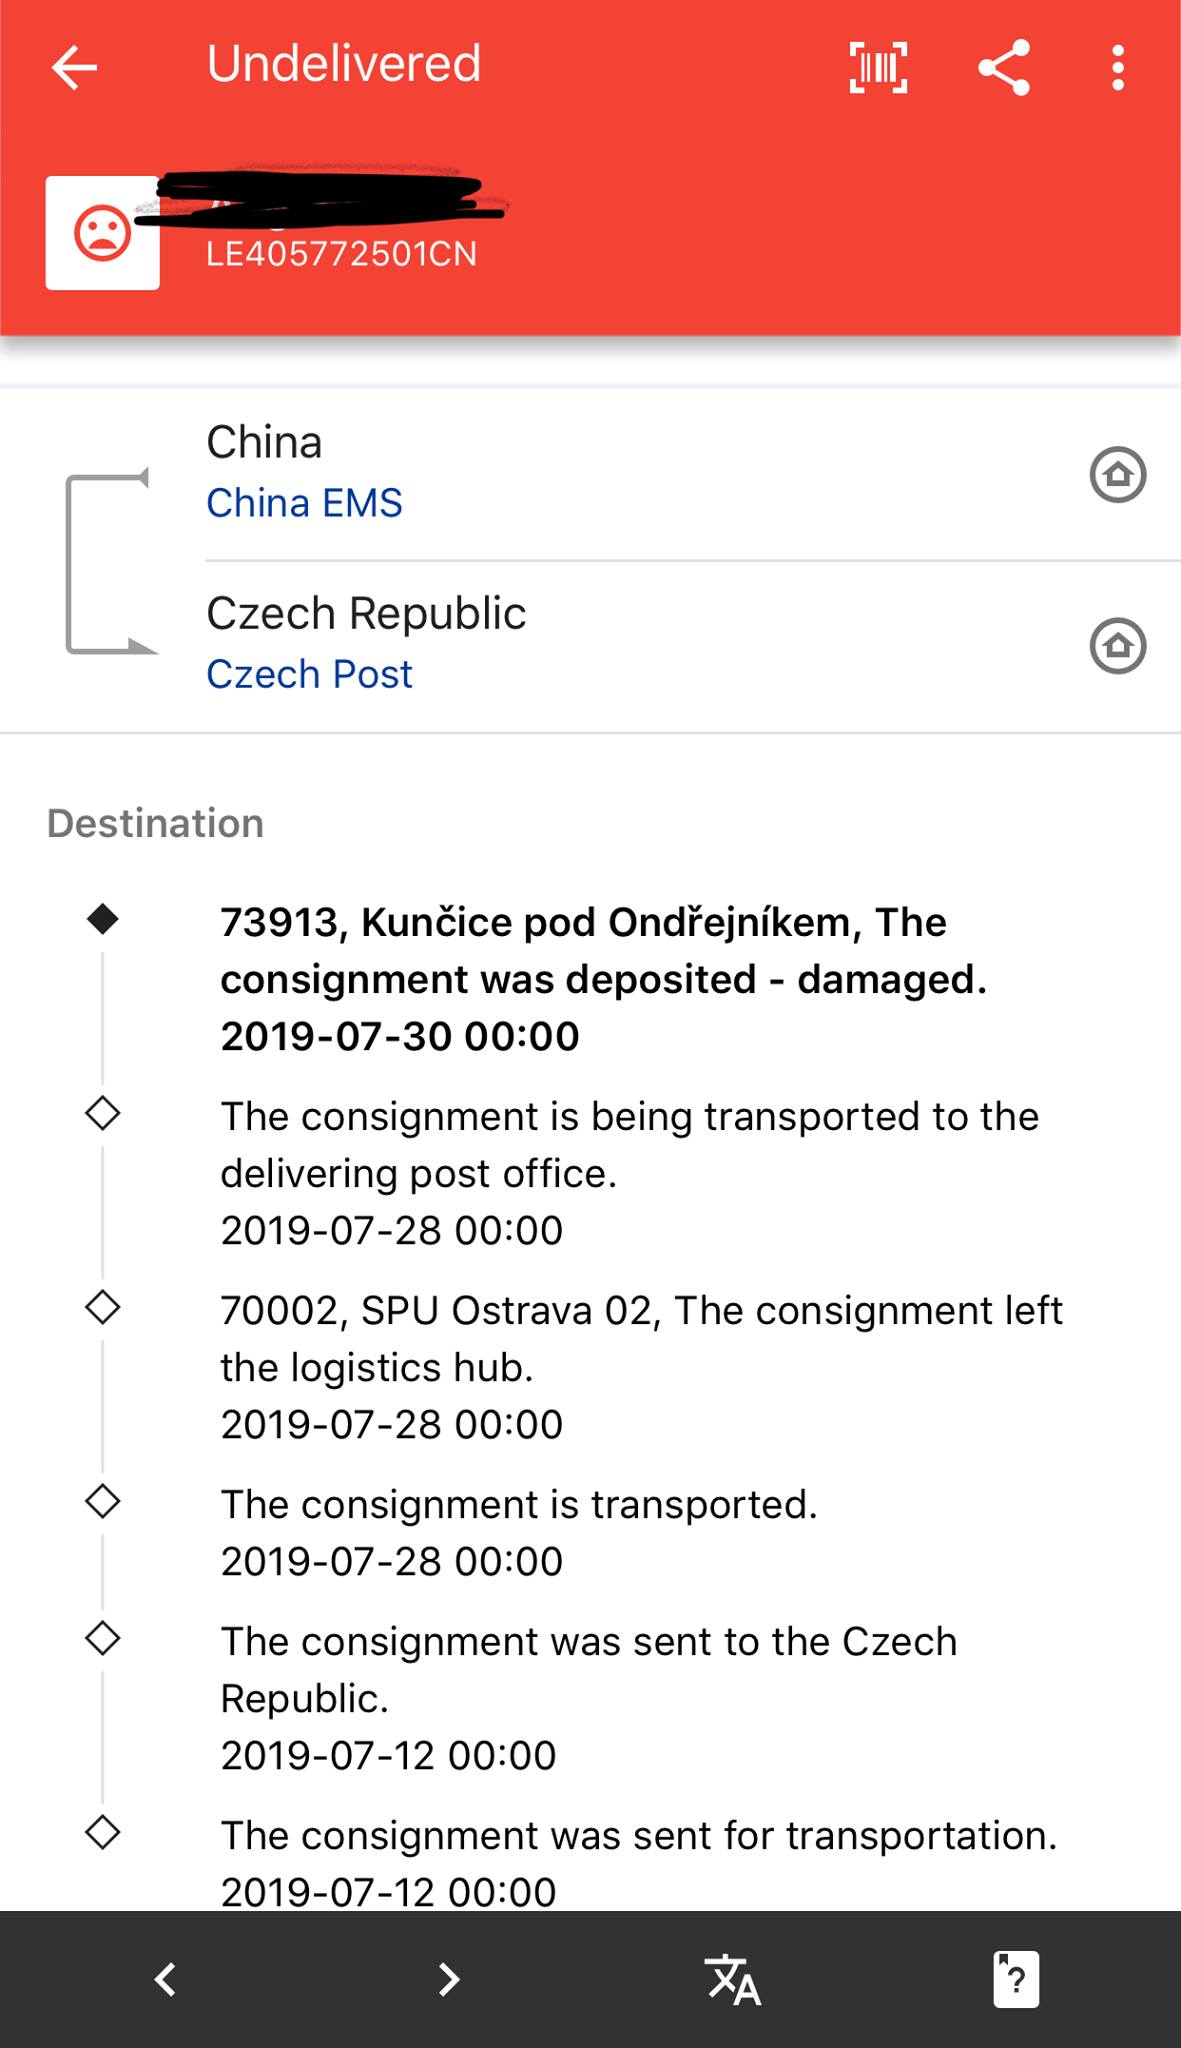The height and width of the screenshot is (2048, 1181).
Task: Tap the Destination section header
Action: [x=155, y=823]
